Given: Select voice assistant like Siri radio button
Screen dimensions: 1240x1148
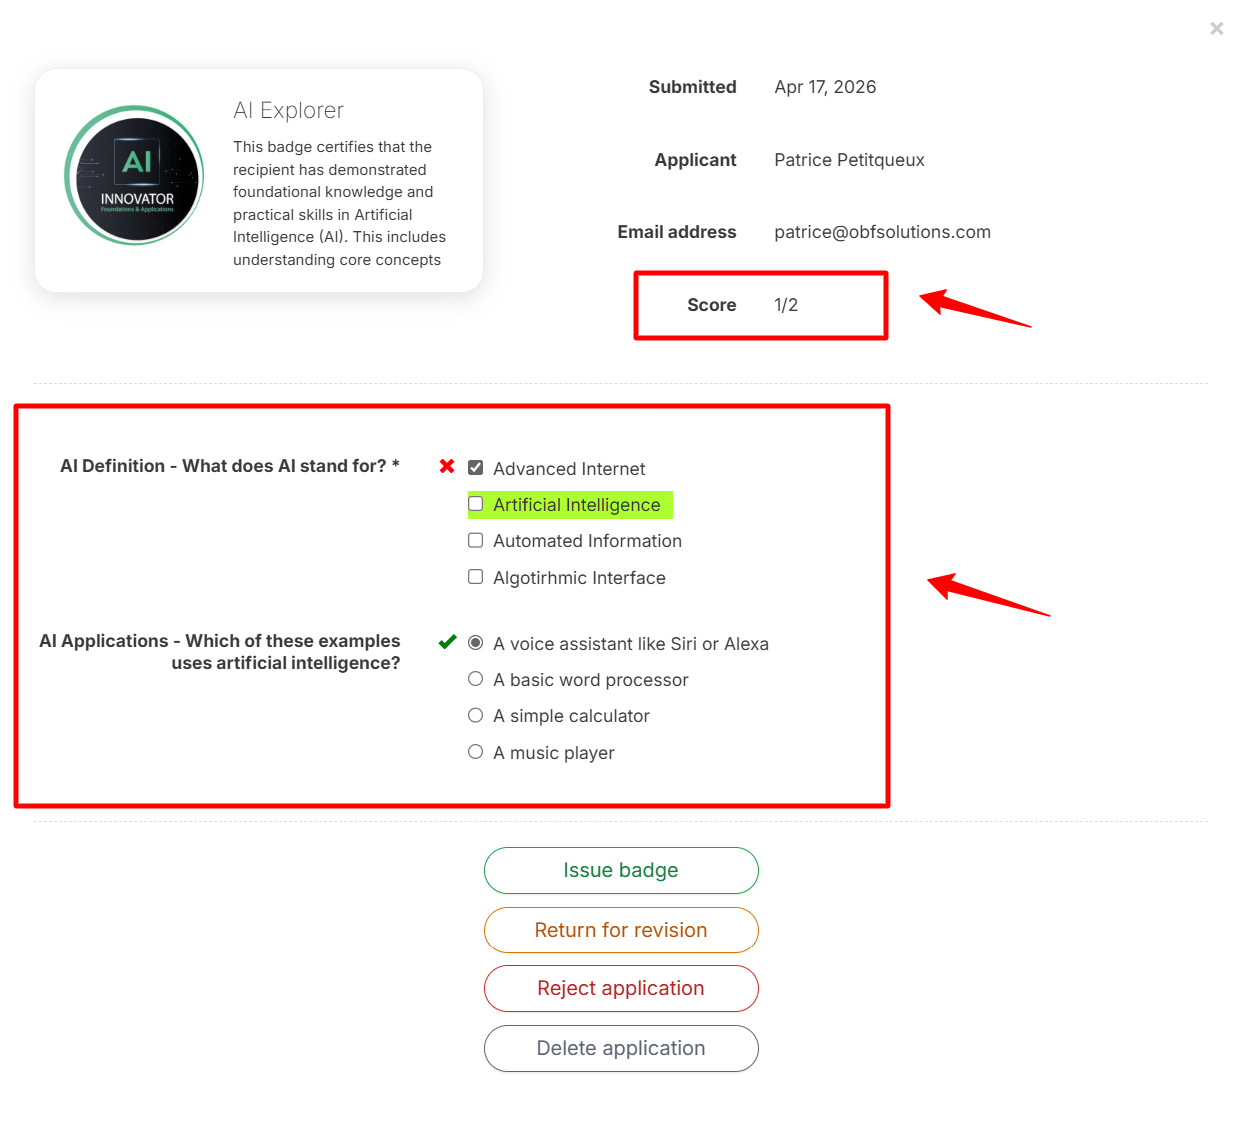Looking at the screenshot, I should point(476,643).
